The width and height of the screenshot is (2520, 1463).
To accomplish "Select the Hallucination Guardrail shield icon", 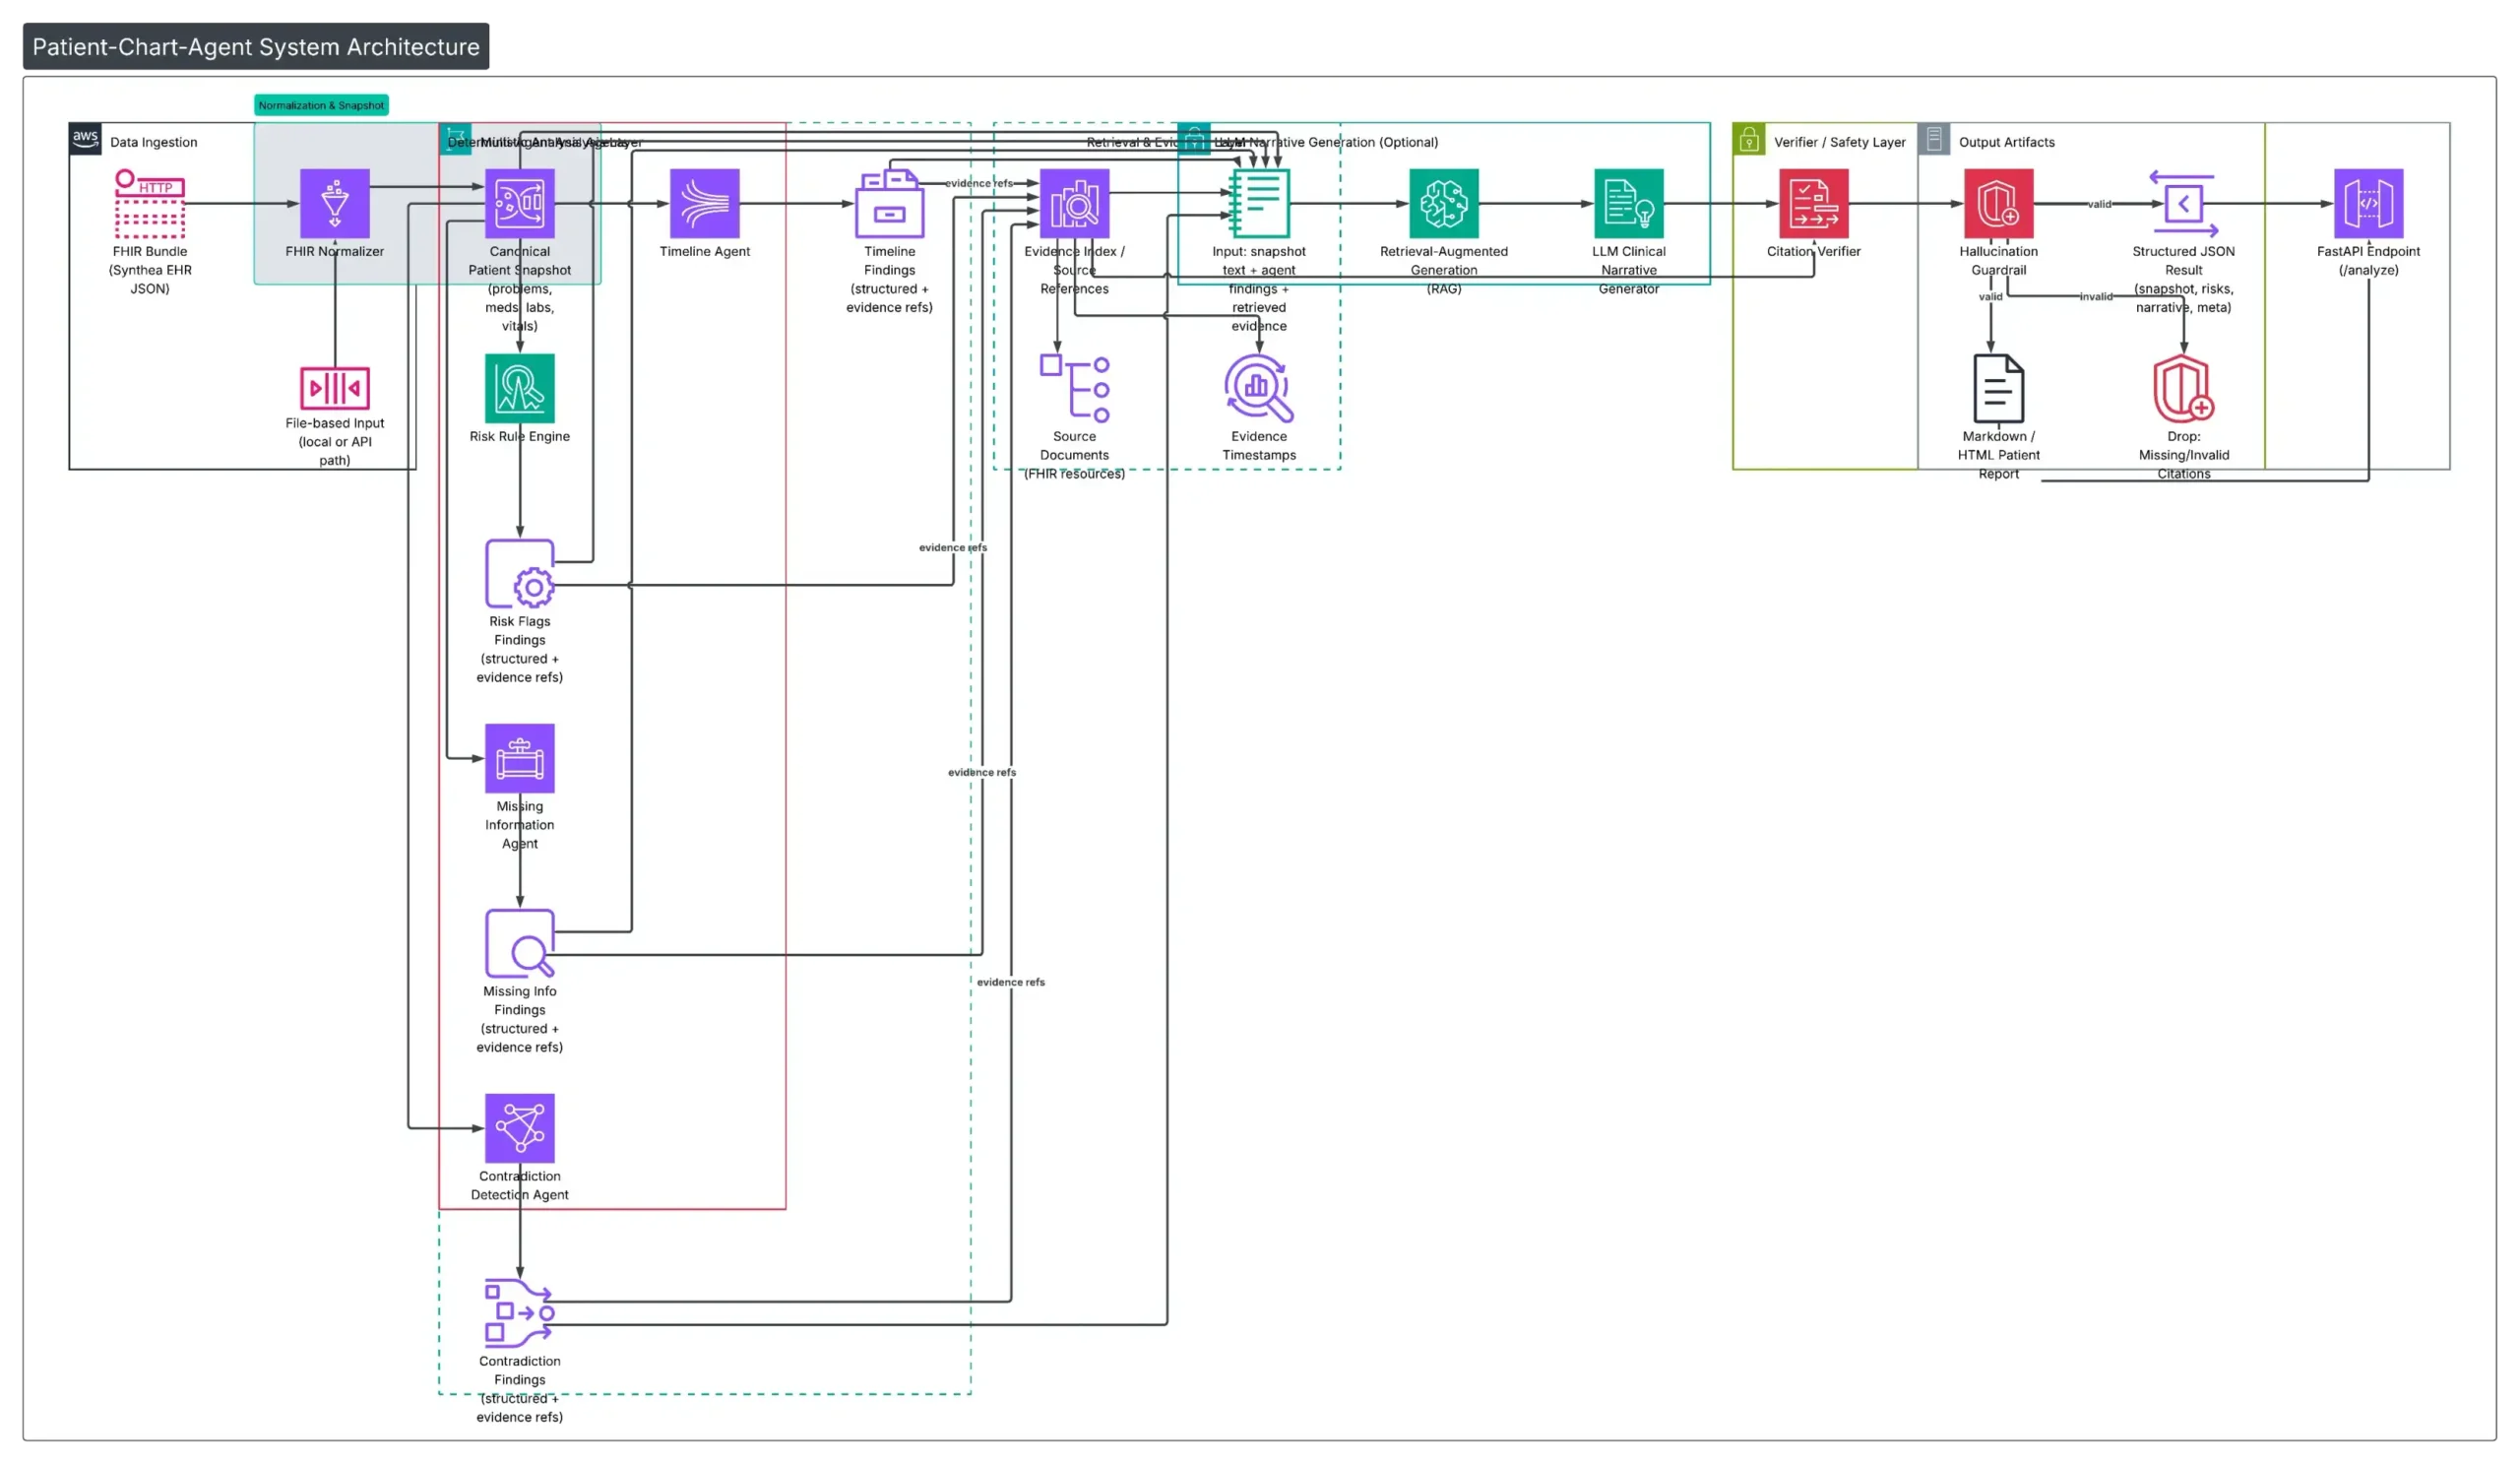I will pyautogui.click(x=1998, y=203).
